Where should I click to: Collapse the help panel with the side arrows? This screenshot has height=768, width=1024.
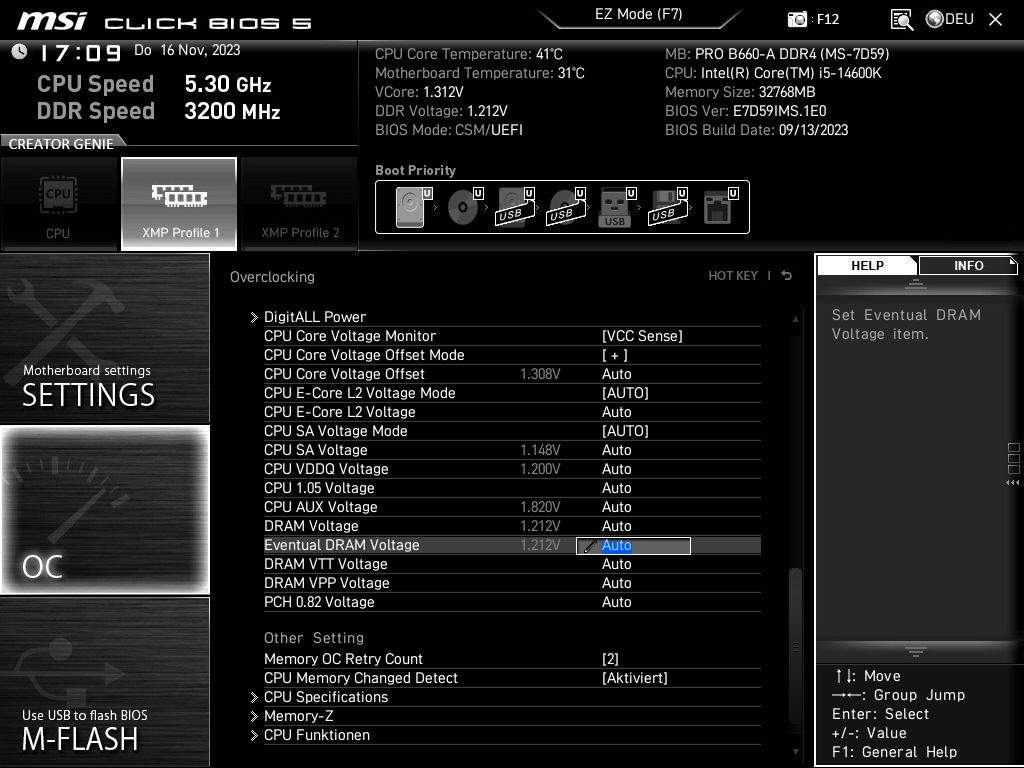tap(1013, 483)
